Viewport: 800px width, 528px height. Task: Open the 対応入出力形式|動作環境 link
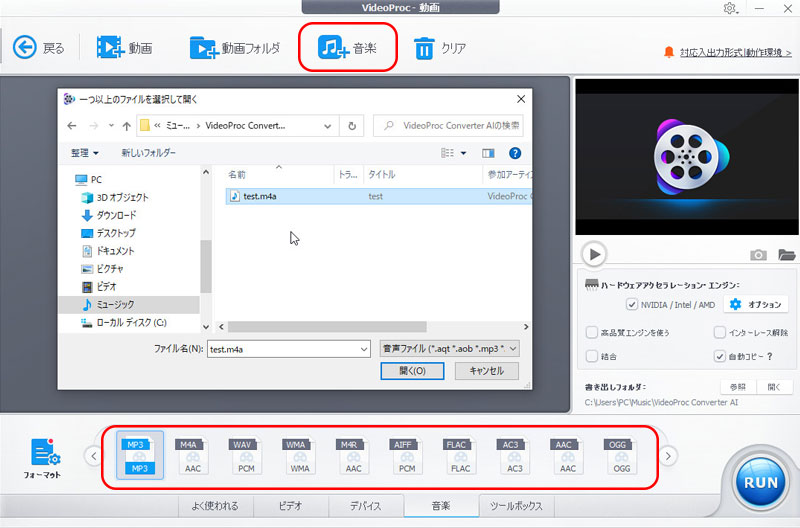pos(736,53)
